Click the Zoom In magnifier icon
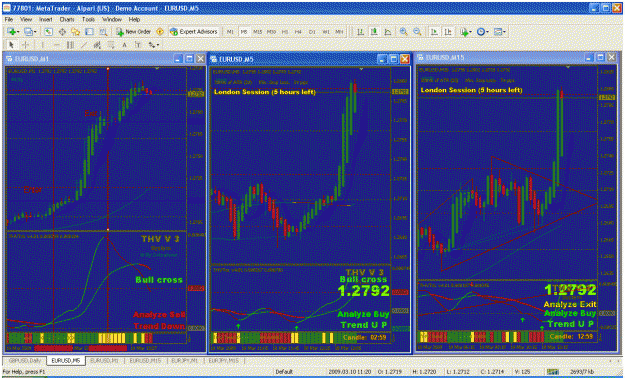The height and width of the screenshot is (378, 625). point(403,32)
